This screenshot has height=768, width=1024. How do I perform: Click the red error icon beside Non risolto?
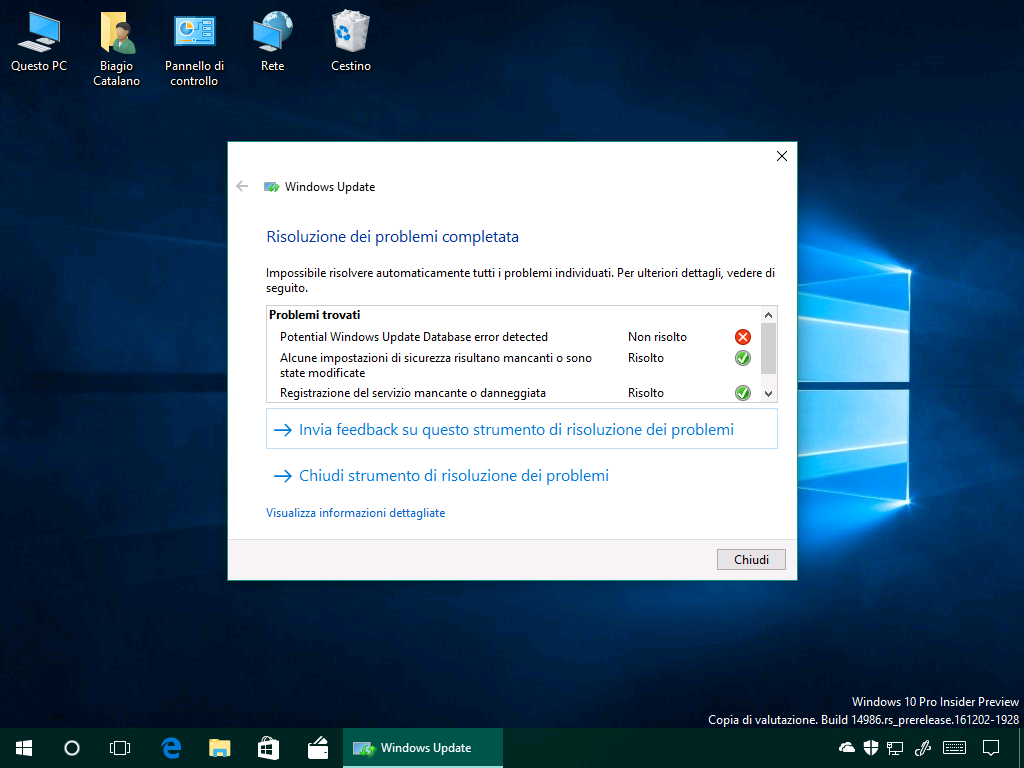(x=743, y=337)
